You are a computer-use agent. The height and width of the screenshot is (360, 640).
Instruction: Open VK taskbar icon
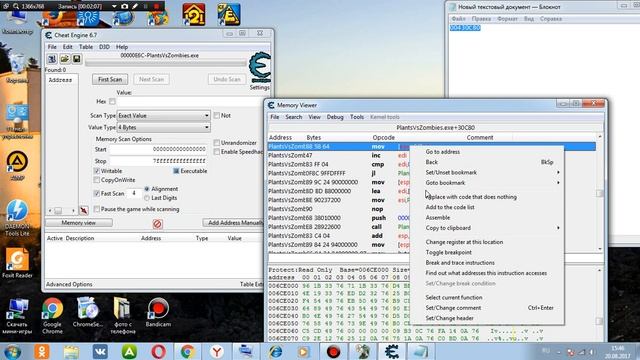[100, 351]
